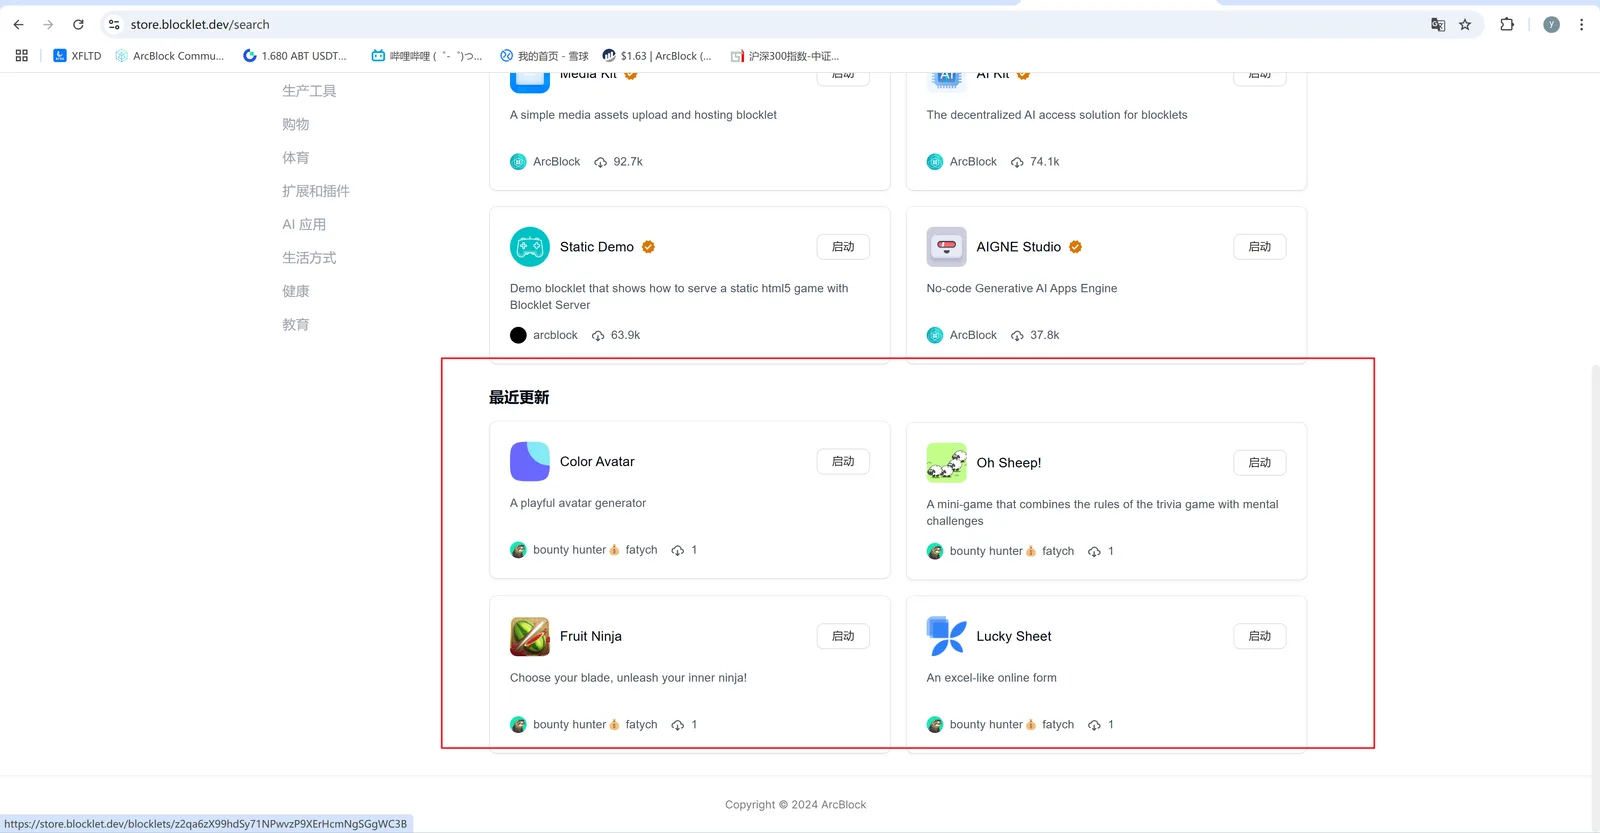Launch the Fruit Ninja blocklet
Screen dimensions: 1600x833
(843, 636)
